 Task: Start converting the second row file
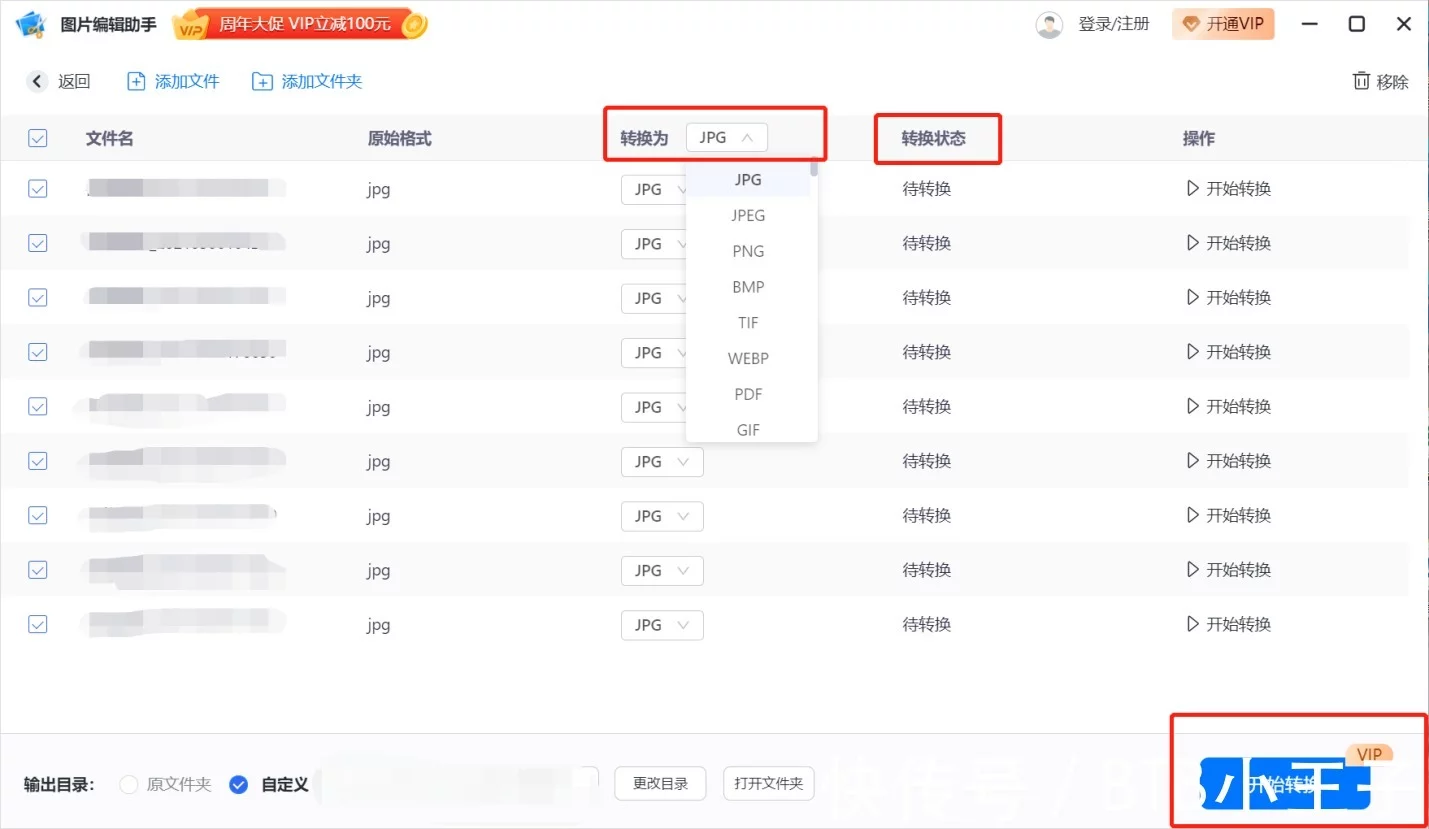pyautogui.click(x=1228, y=243)
